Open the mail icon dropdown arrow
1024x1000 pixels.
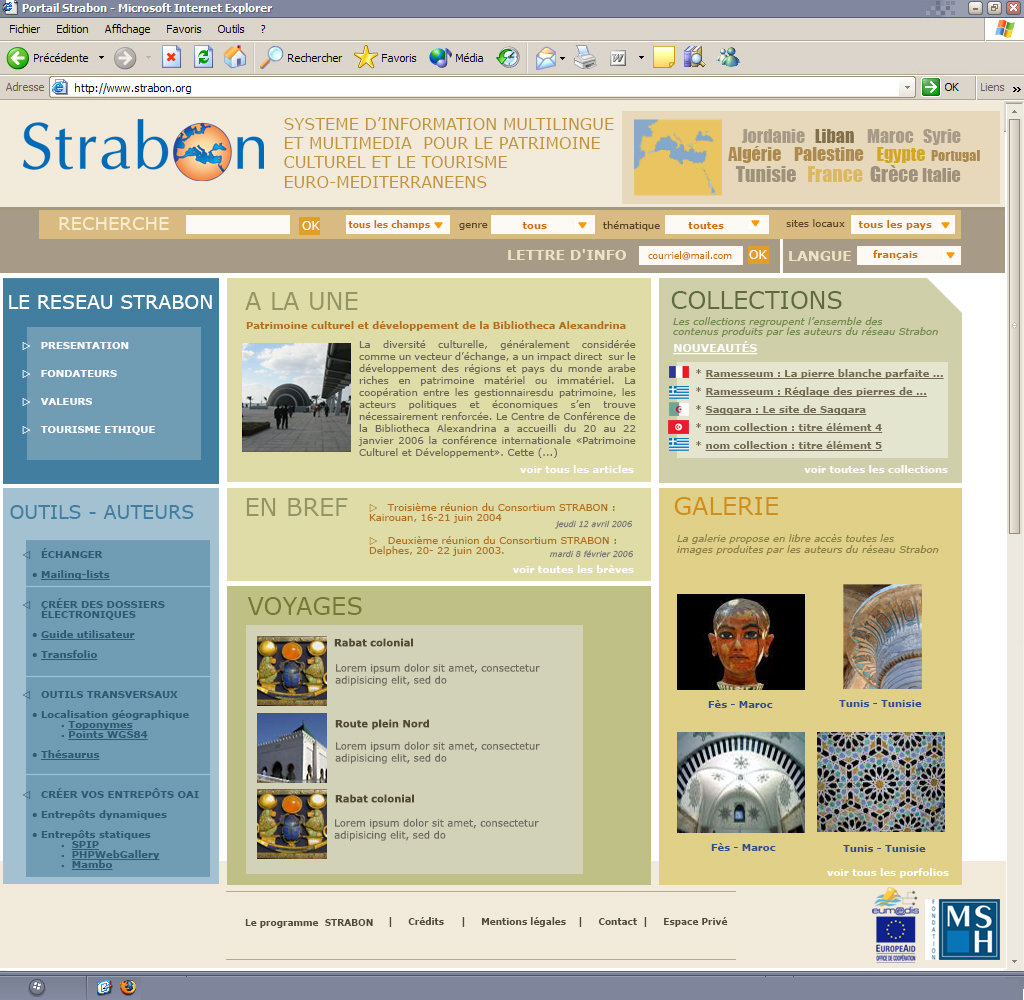(x=562, y=58)
